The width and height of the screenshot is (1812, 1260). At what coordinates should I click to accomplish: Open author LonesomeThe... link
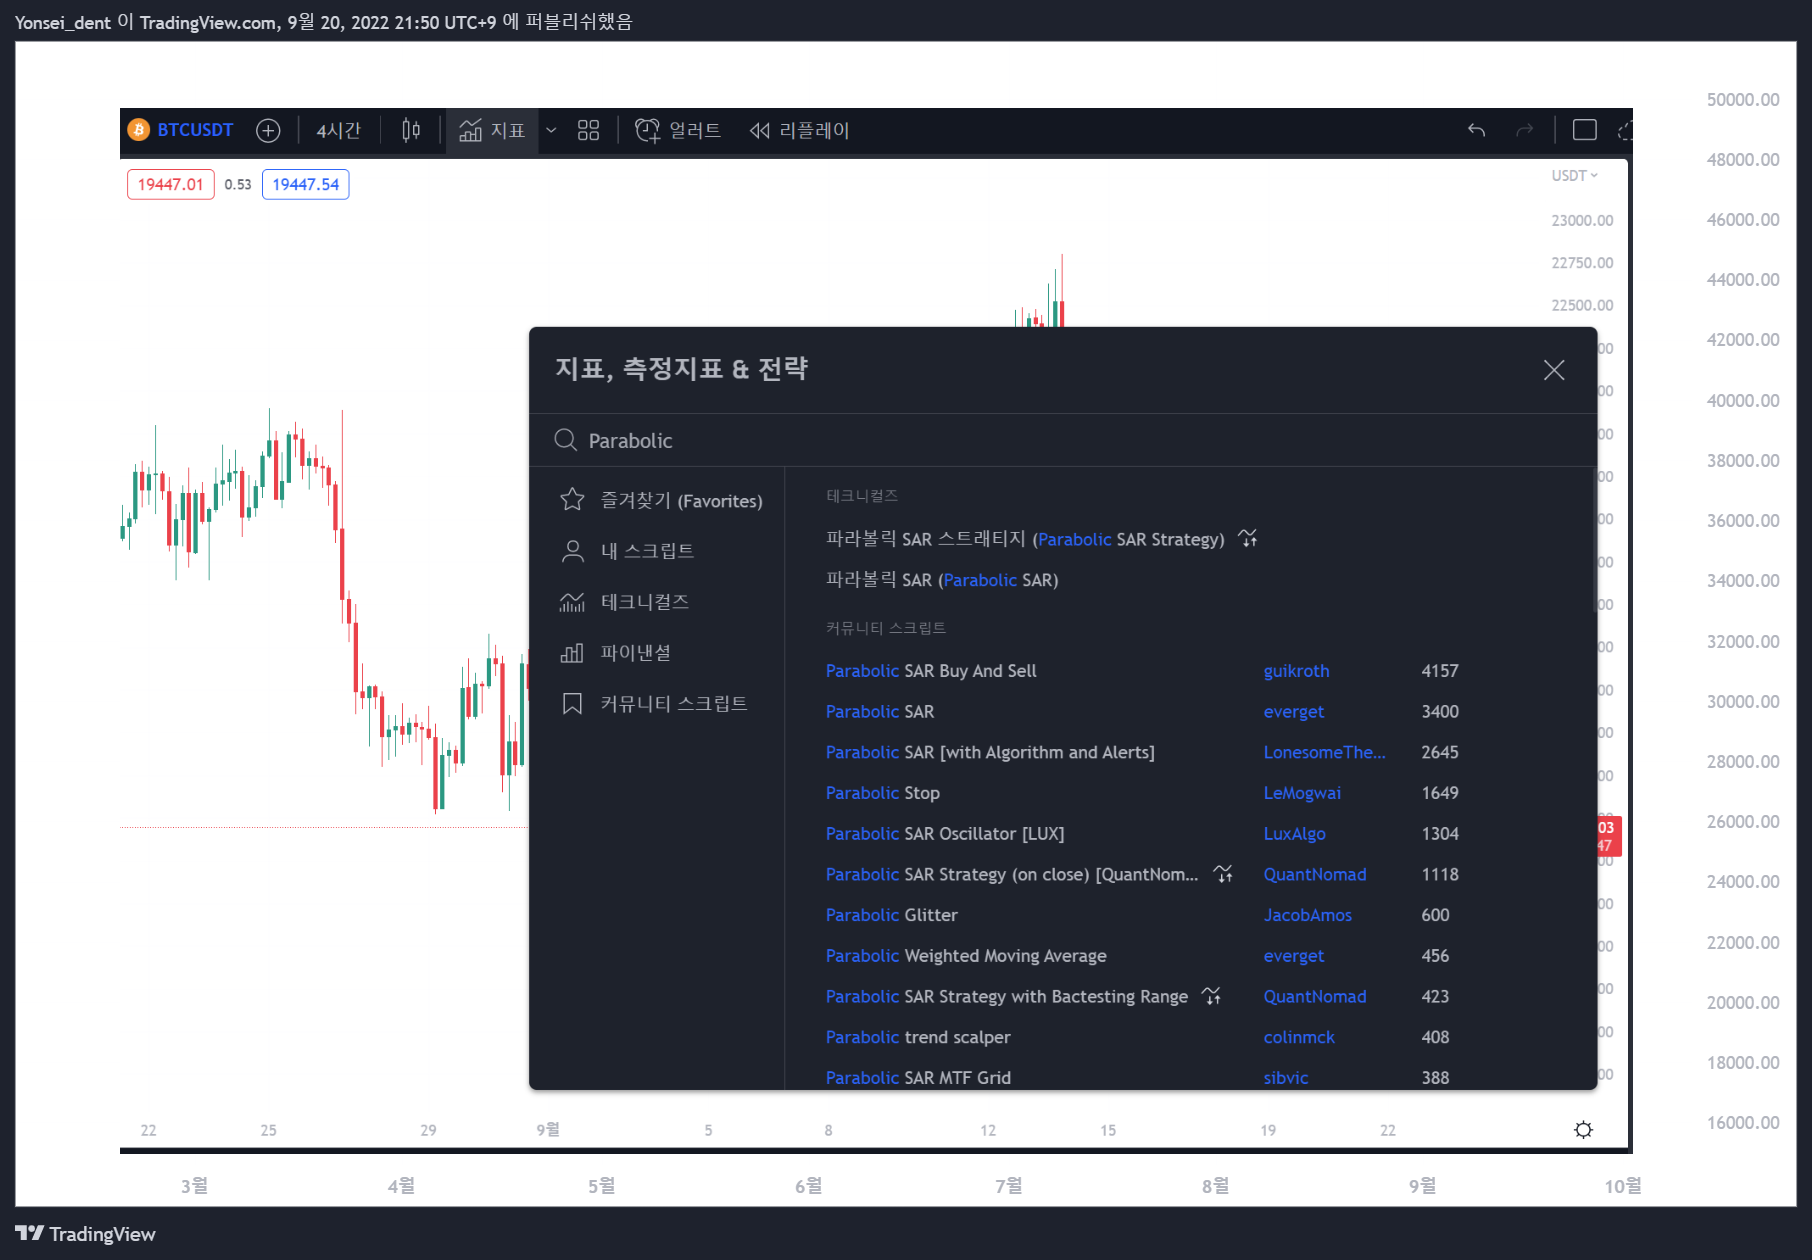(x=1324, y=752)
